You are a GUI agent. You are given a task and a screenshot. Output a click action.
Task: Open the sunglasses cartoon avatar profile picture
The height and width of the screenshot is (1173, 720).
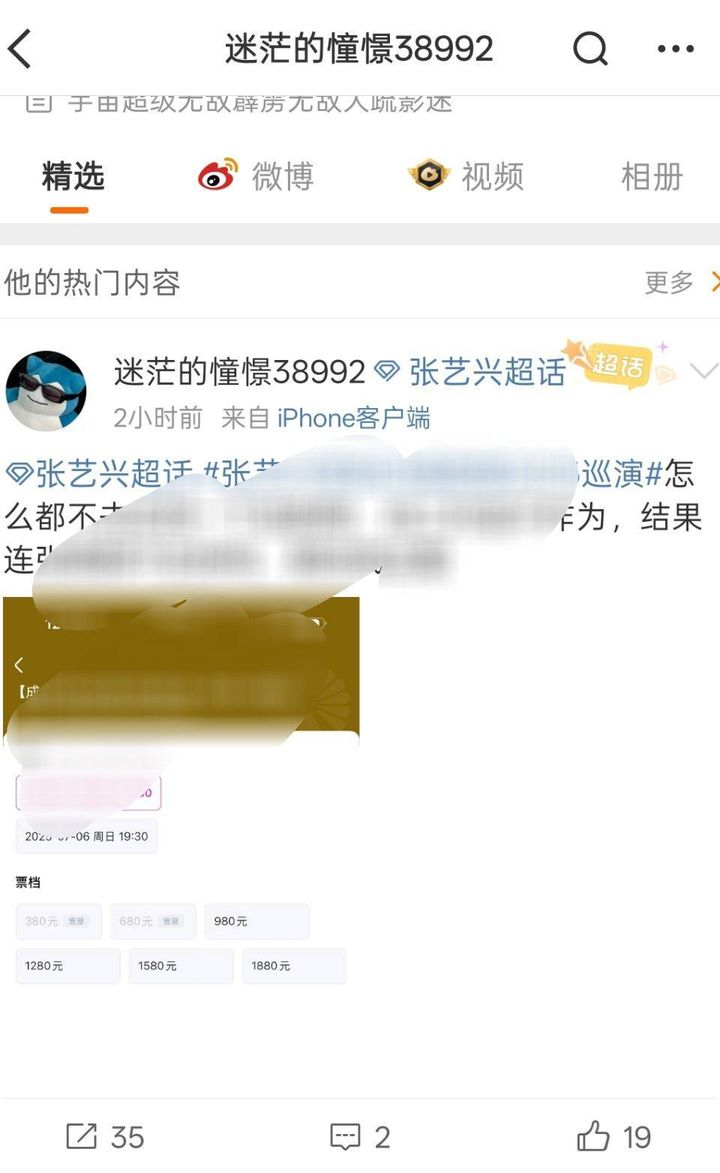(46, 391)
